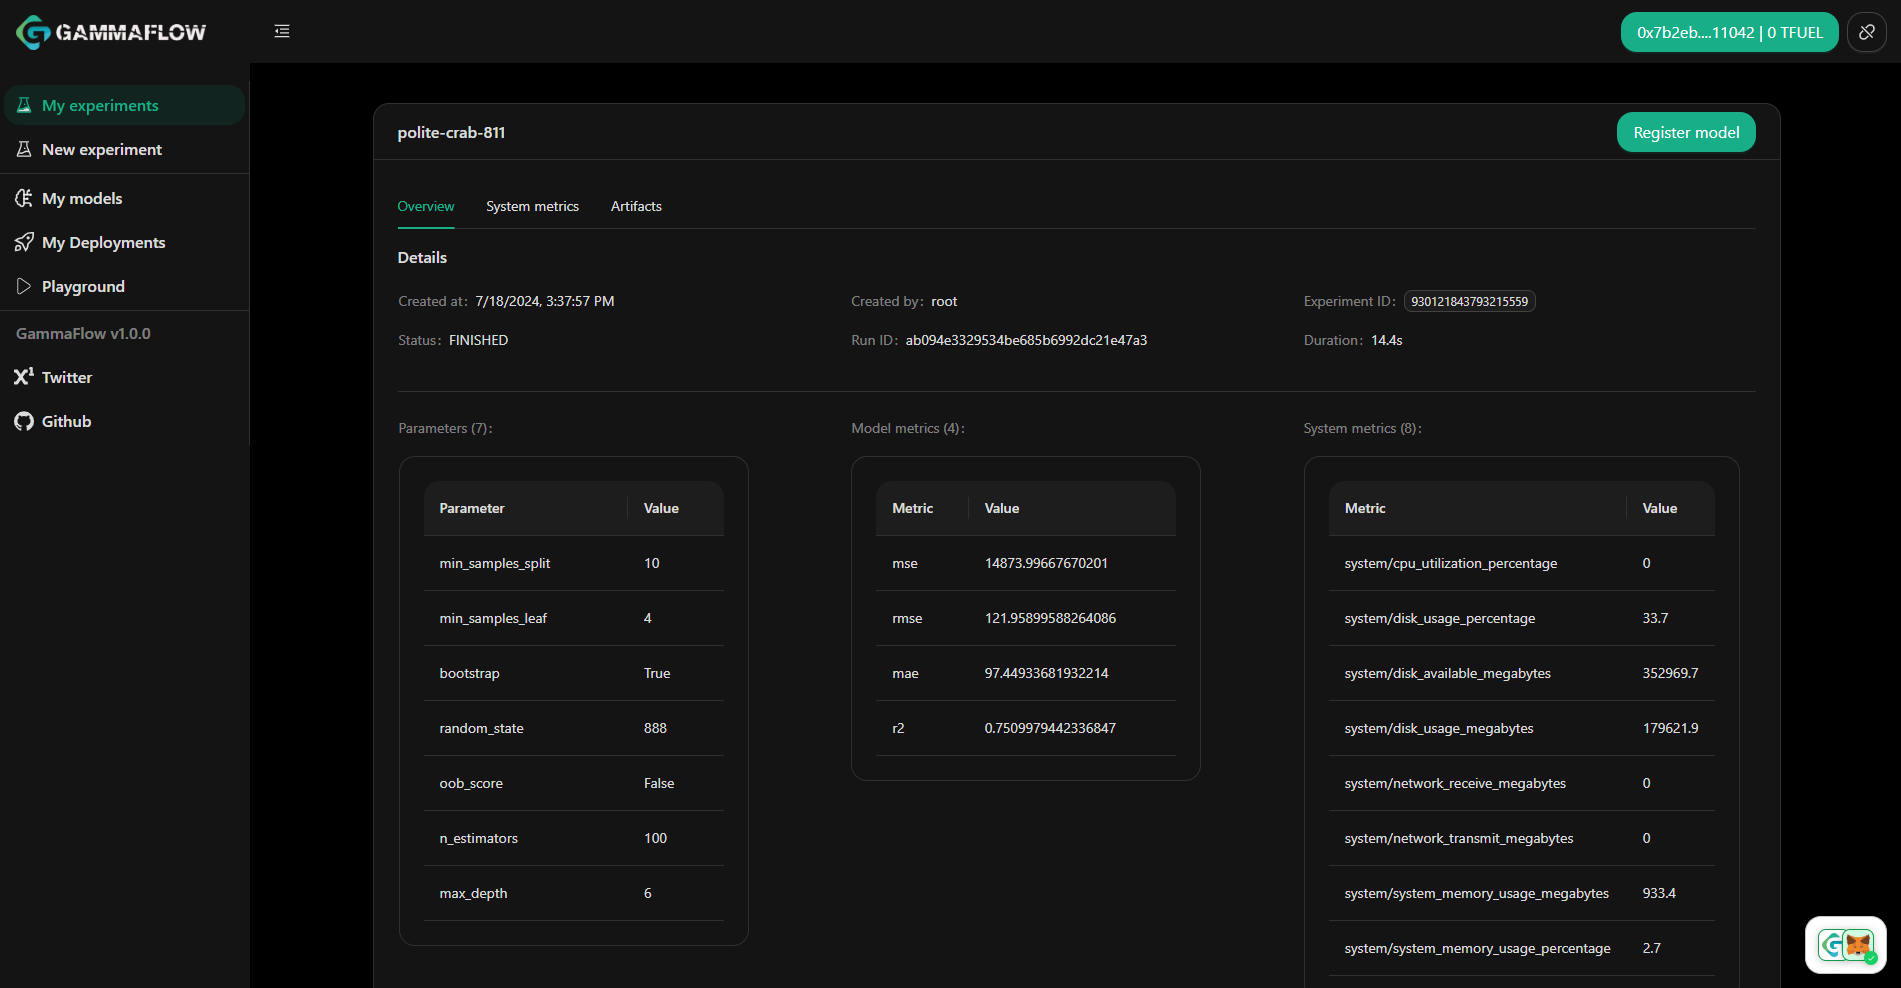The height and width of the screenshot is (988, 1901).
Task: Click system/system_memory_usage_megabytes metric
Action: pos(1477,893)
